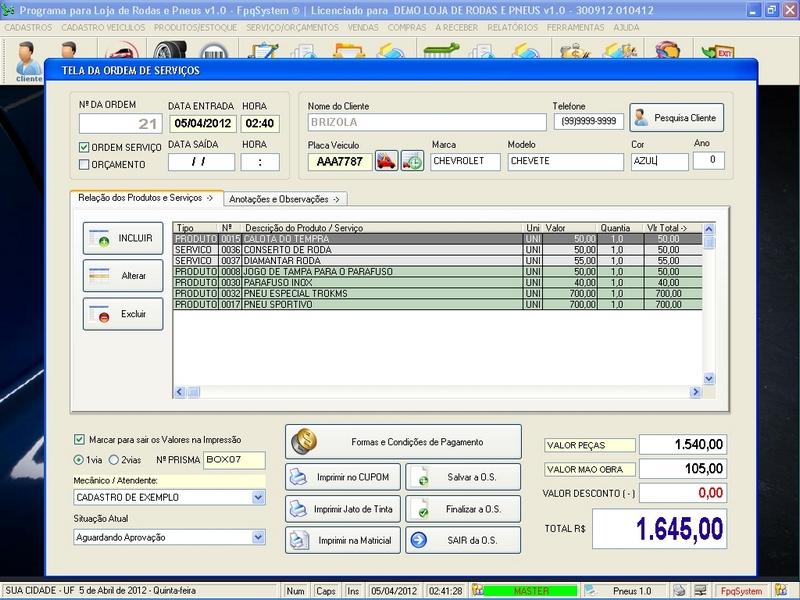Click the Pesquisa Cliente button
Image resolution: width=800 pixels, height=600 pixels.
[676, 118]
